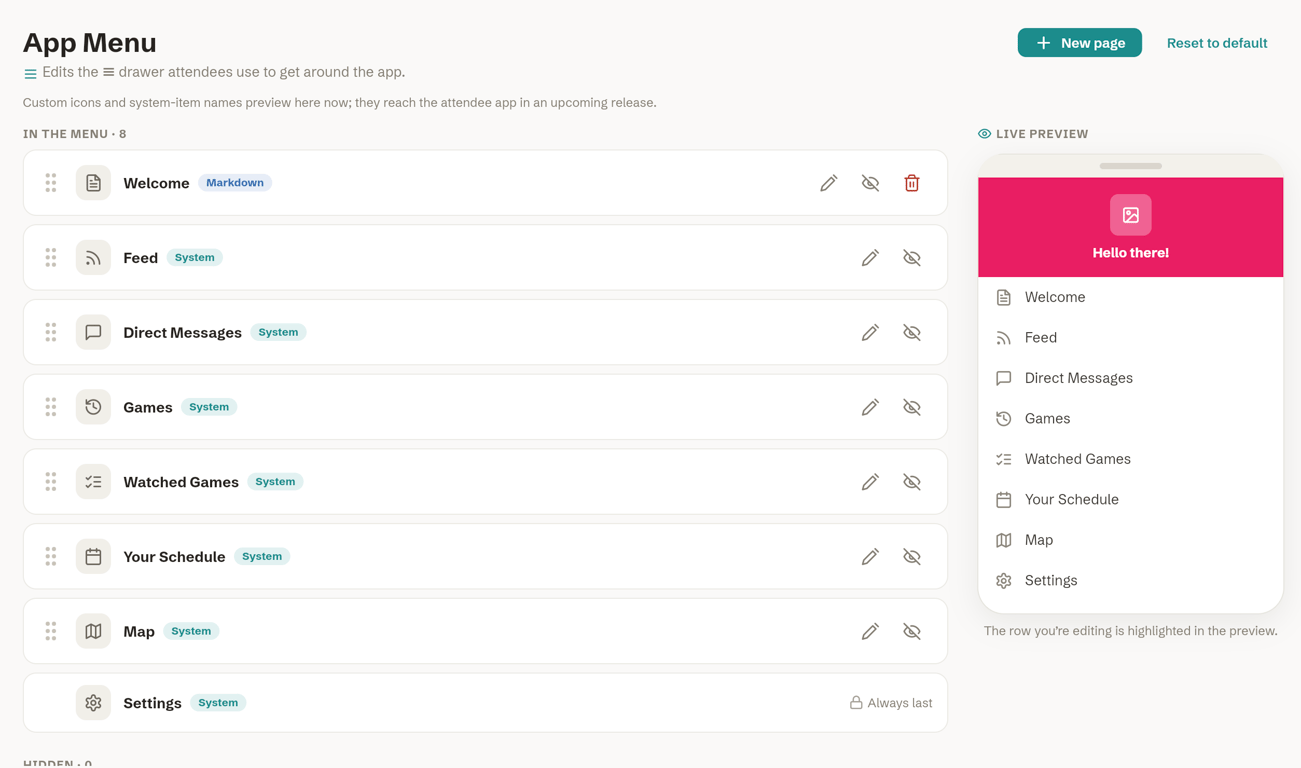
Task: Click the System badge on Settings
Action: (x=218, y=703)
